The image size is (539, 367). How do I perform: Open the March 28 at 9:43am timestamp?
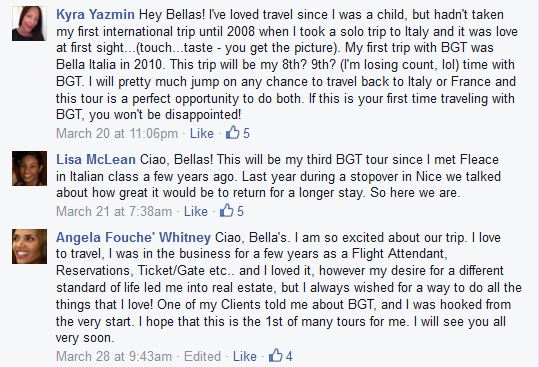tap(114, 356)
